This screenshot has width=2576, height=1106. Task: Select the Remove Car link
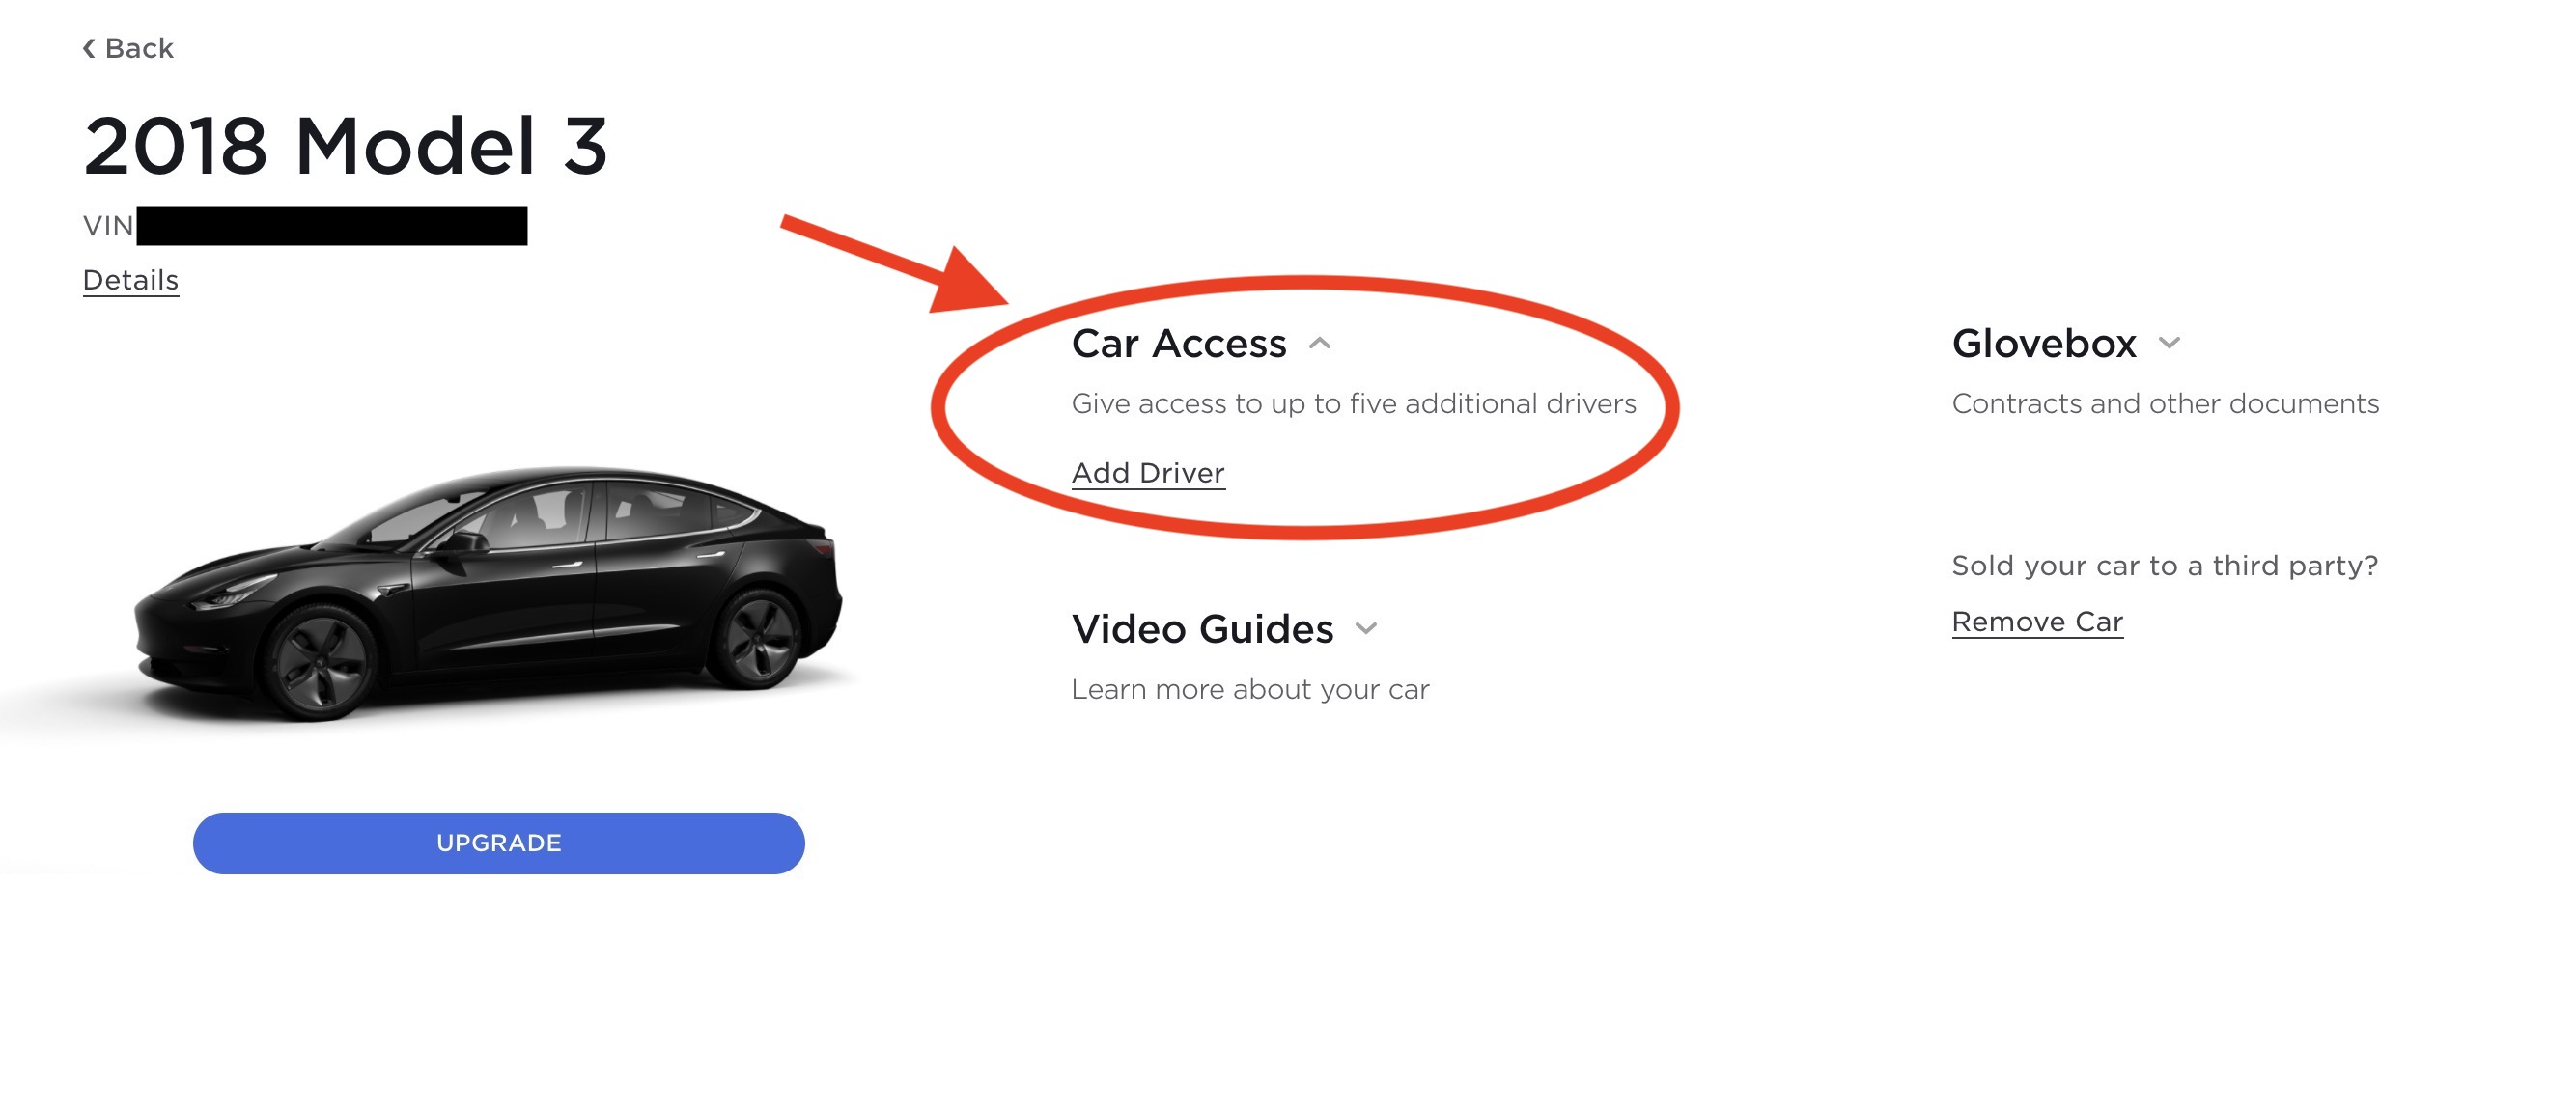[2037, 622]
